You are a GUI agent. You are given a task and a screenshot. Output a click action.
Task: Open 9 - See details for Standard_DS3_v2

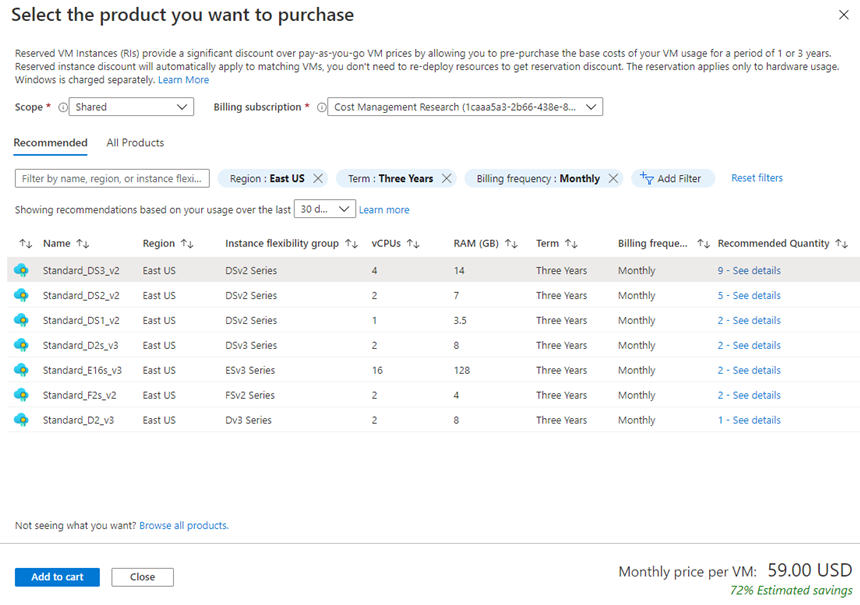point(749,270)
